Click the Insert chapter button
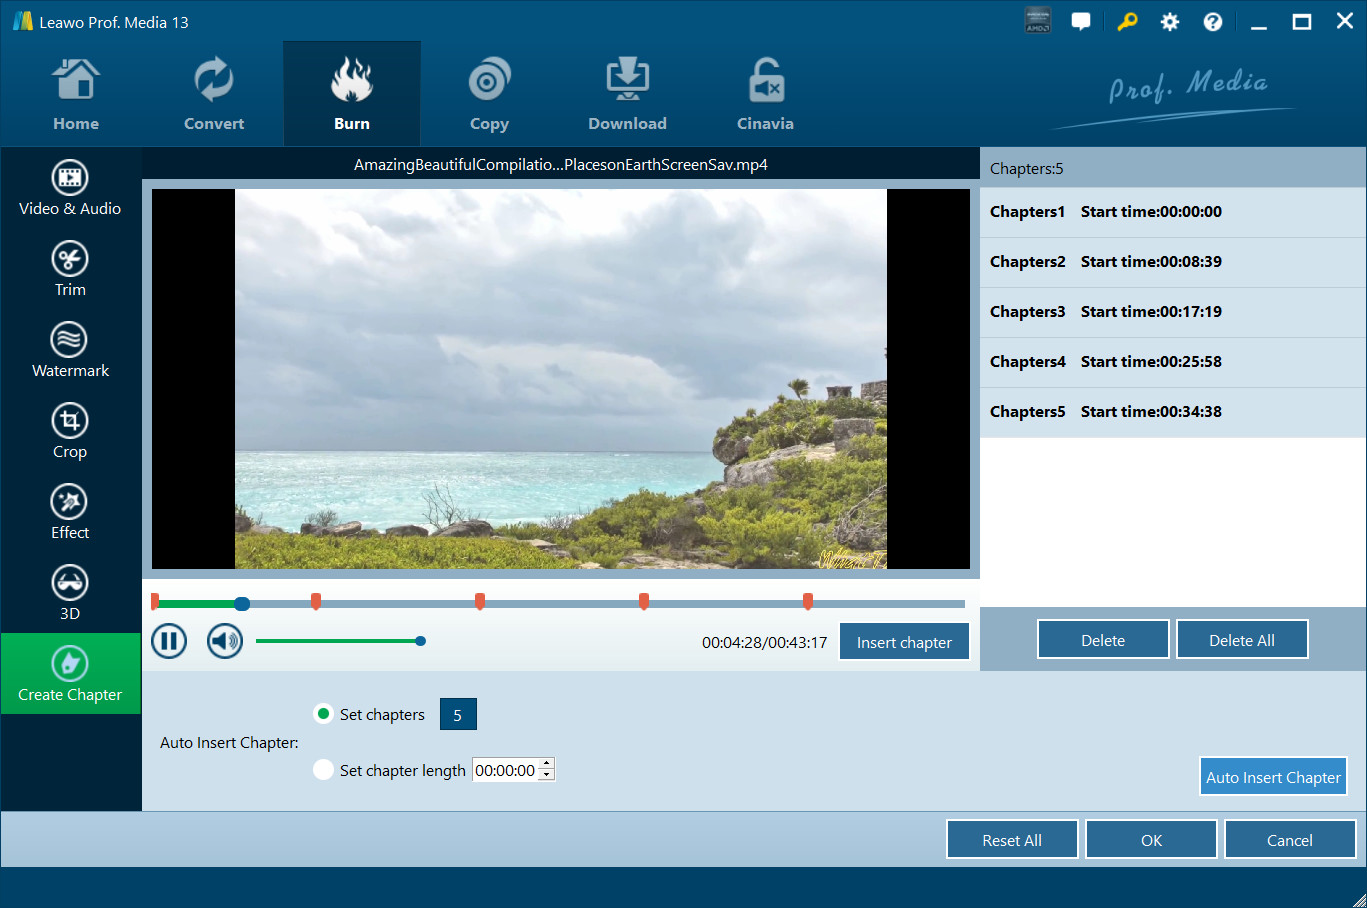This screenshot has width=1367, height=908. 904,642
